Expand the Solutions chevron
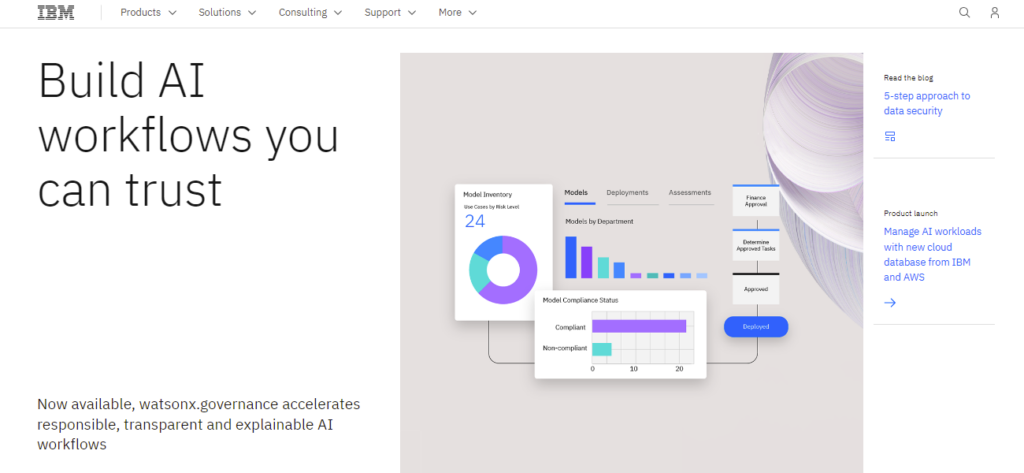Screen dimensions: 1024x473 coord(252,13)
